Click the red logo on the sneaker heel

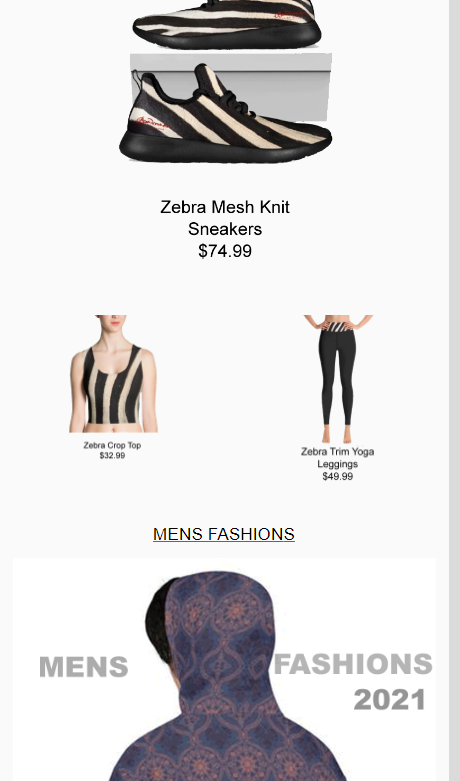click(x=152, y=123)
